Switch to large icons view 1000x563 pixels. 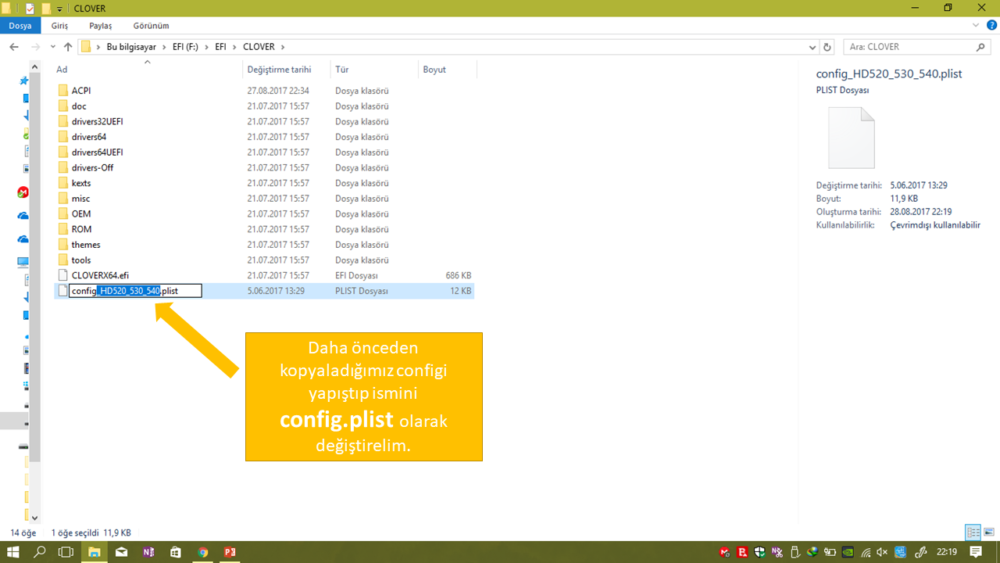pos(987,533)
